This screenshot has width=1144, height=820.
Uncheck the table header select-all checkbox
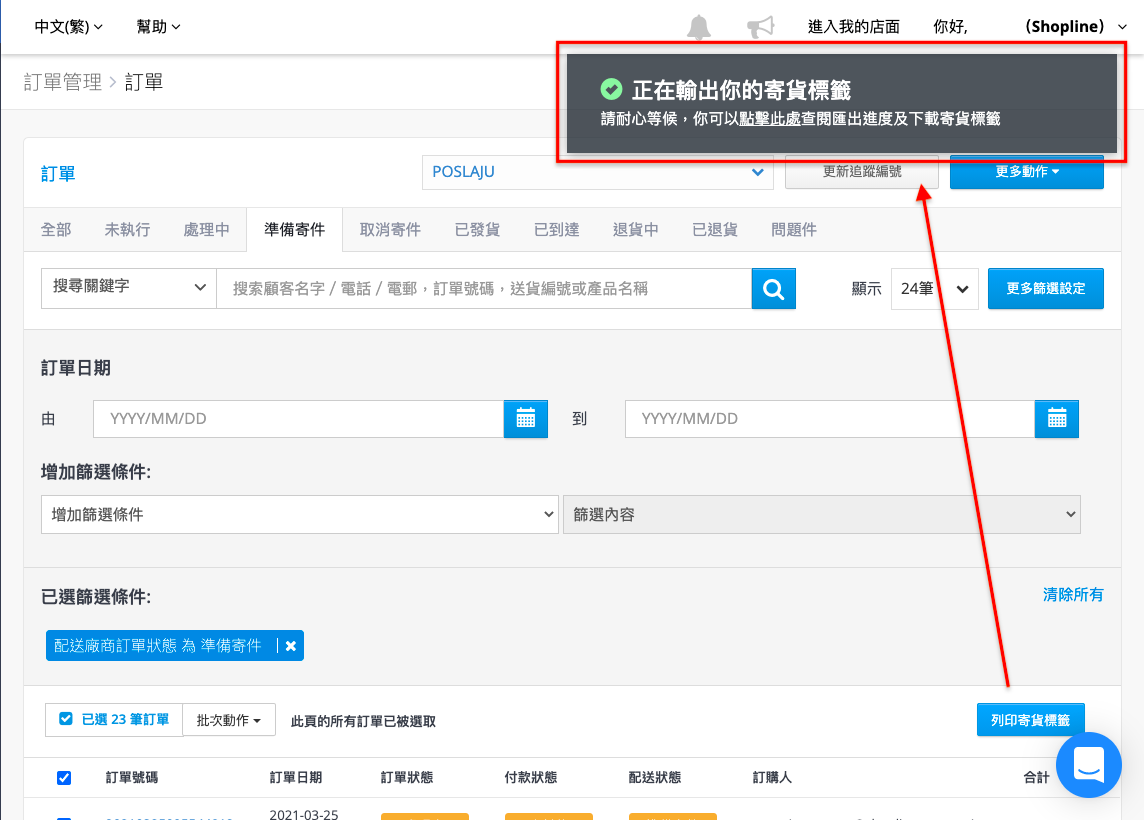coord(64,778)
